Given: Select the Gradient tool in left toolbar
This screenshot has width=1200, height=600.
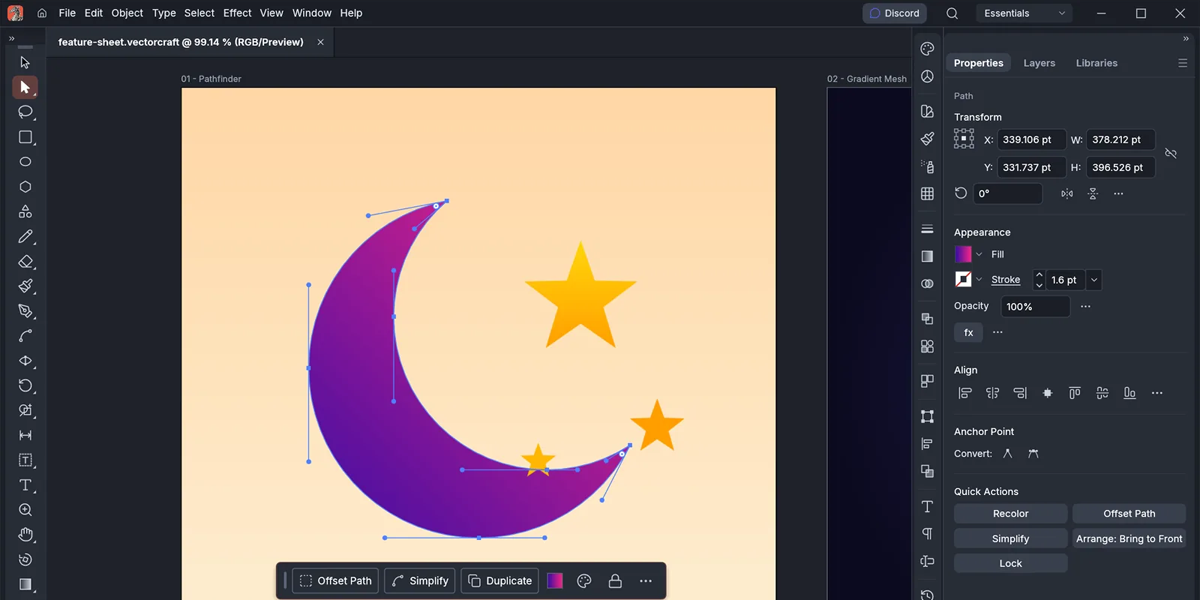Looking at the screenshot, I should [25, 585].
